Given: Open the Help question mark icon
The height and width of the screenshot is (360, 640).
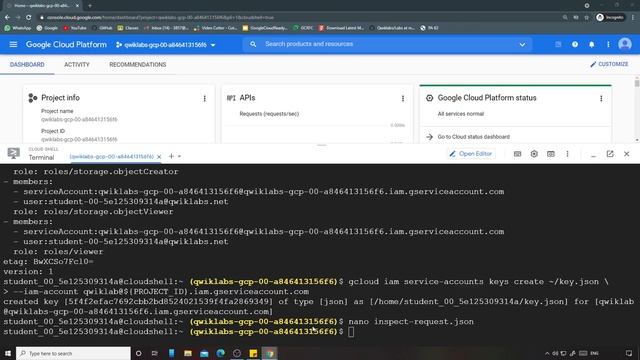Looking at the screenshot, I should tap(575, 44).
